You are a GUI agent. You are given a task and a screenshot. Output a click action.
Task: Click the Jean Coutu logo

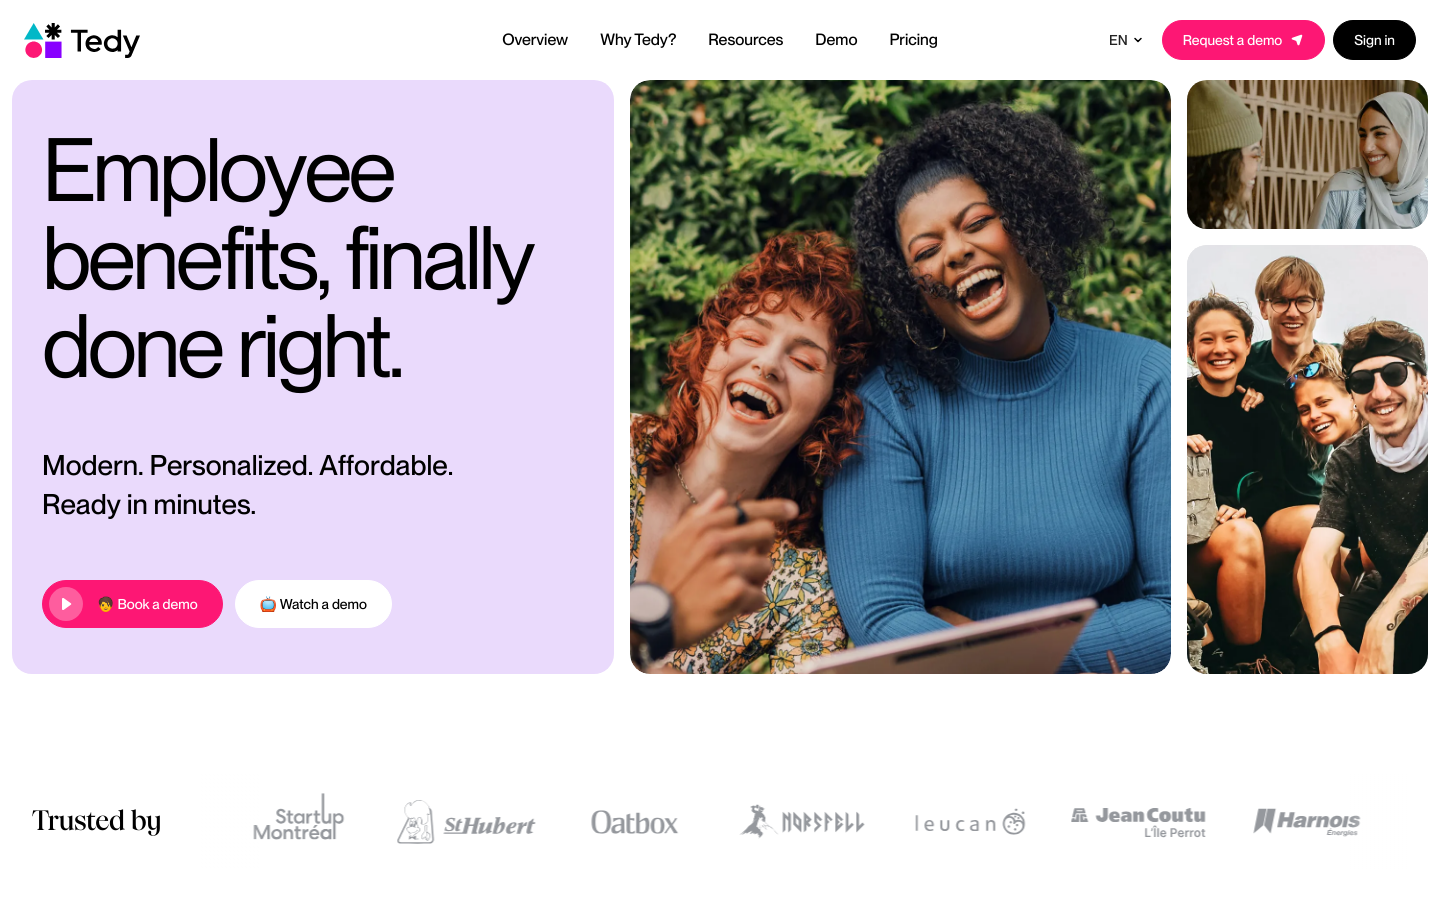click(1138, 822)
